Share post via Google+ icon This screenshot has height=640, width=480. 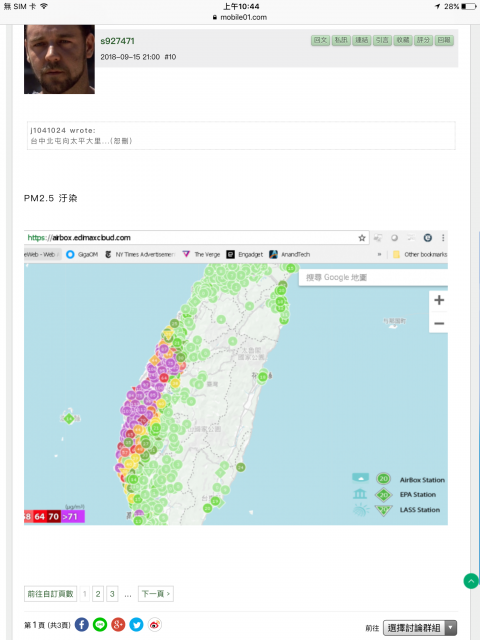118,624
